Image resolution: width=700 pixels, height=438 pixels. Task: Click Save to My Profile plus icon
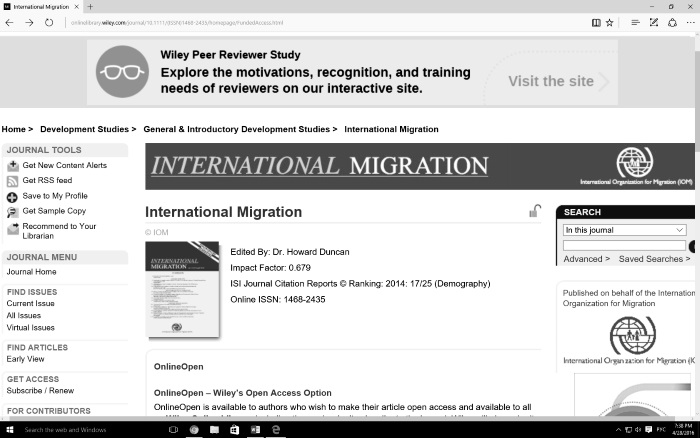pyautogui.click(x=12, y=197)
